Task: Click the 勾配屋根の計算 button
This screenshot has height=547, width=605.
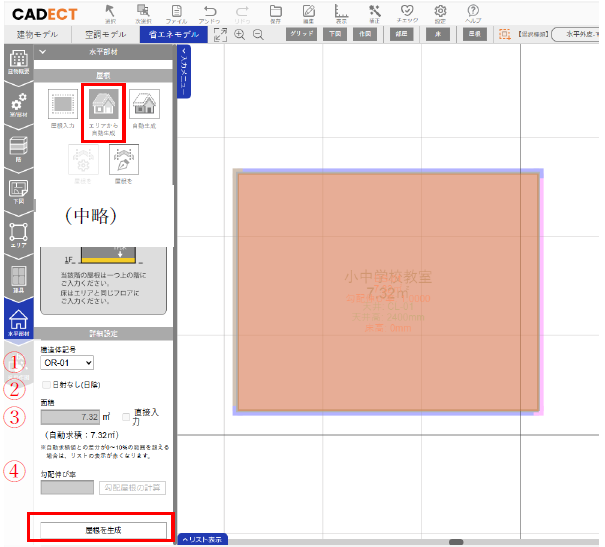Action: click(133, 488)
